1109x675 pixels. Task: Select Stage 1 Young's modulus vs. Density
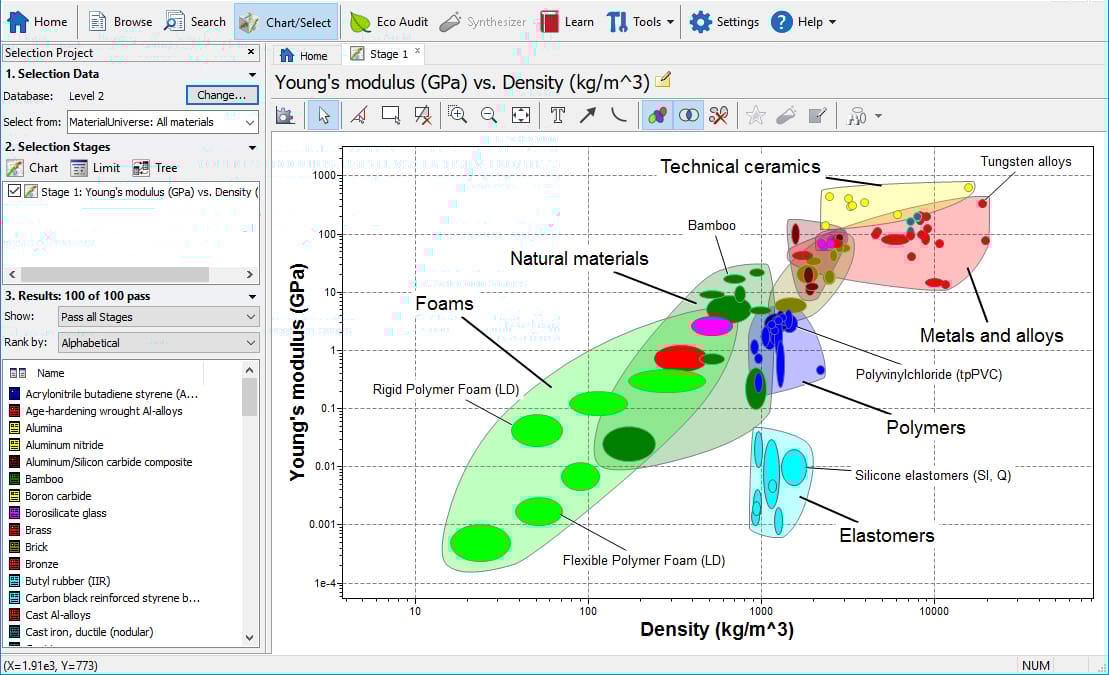(x=150, y=192)
